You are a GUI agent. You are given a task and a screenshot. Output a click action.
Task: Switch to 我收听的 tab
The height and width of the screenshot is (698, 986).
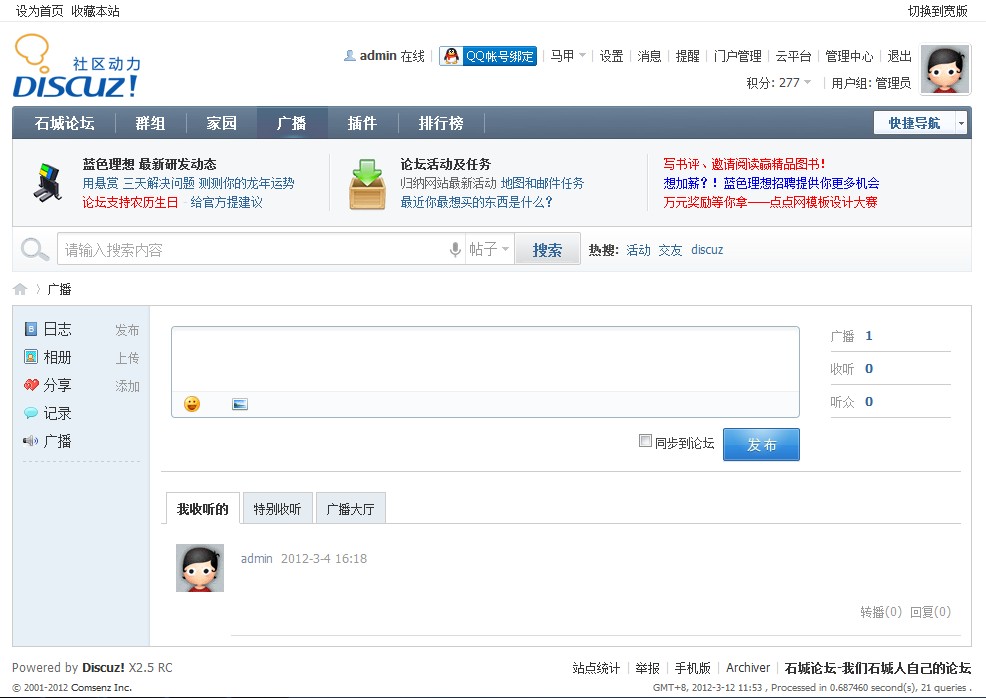pyautogui.click(x=202, y=508)
